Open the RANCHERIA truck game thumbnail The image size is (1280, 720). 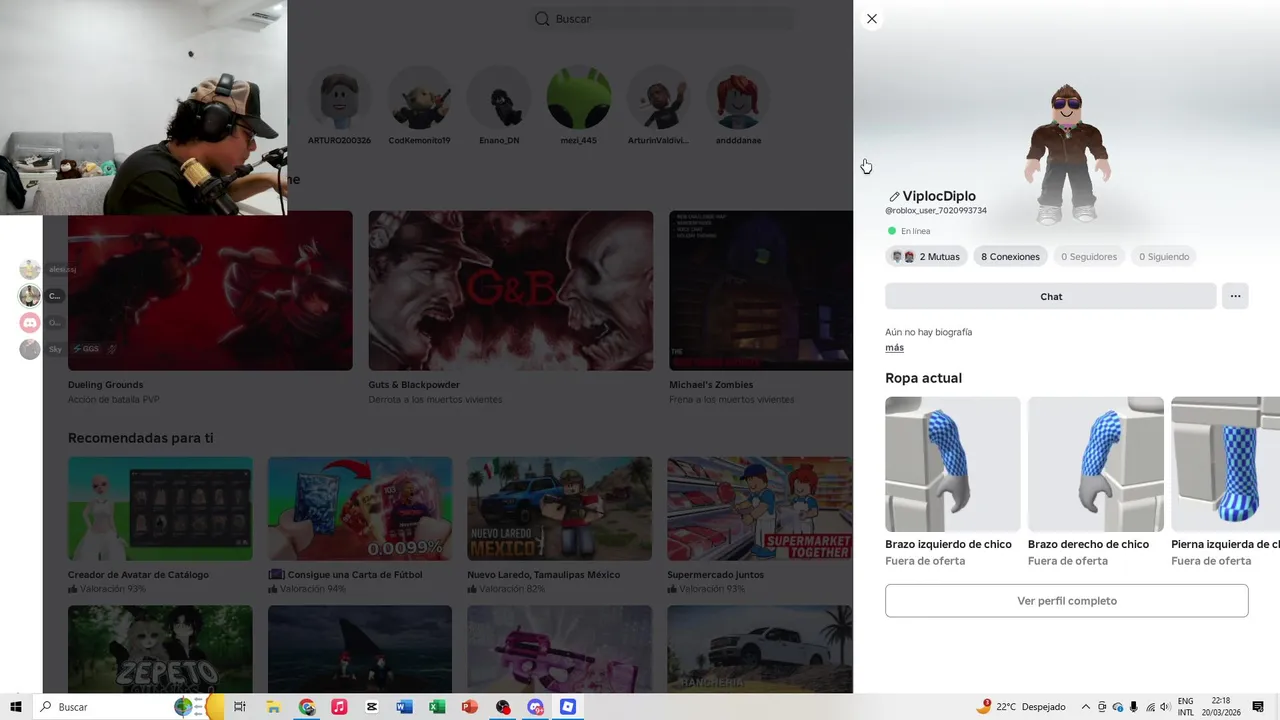[x=760, y=649]
